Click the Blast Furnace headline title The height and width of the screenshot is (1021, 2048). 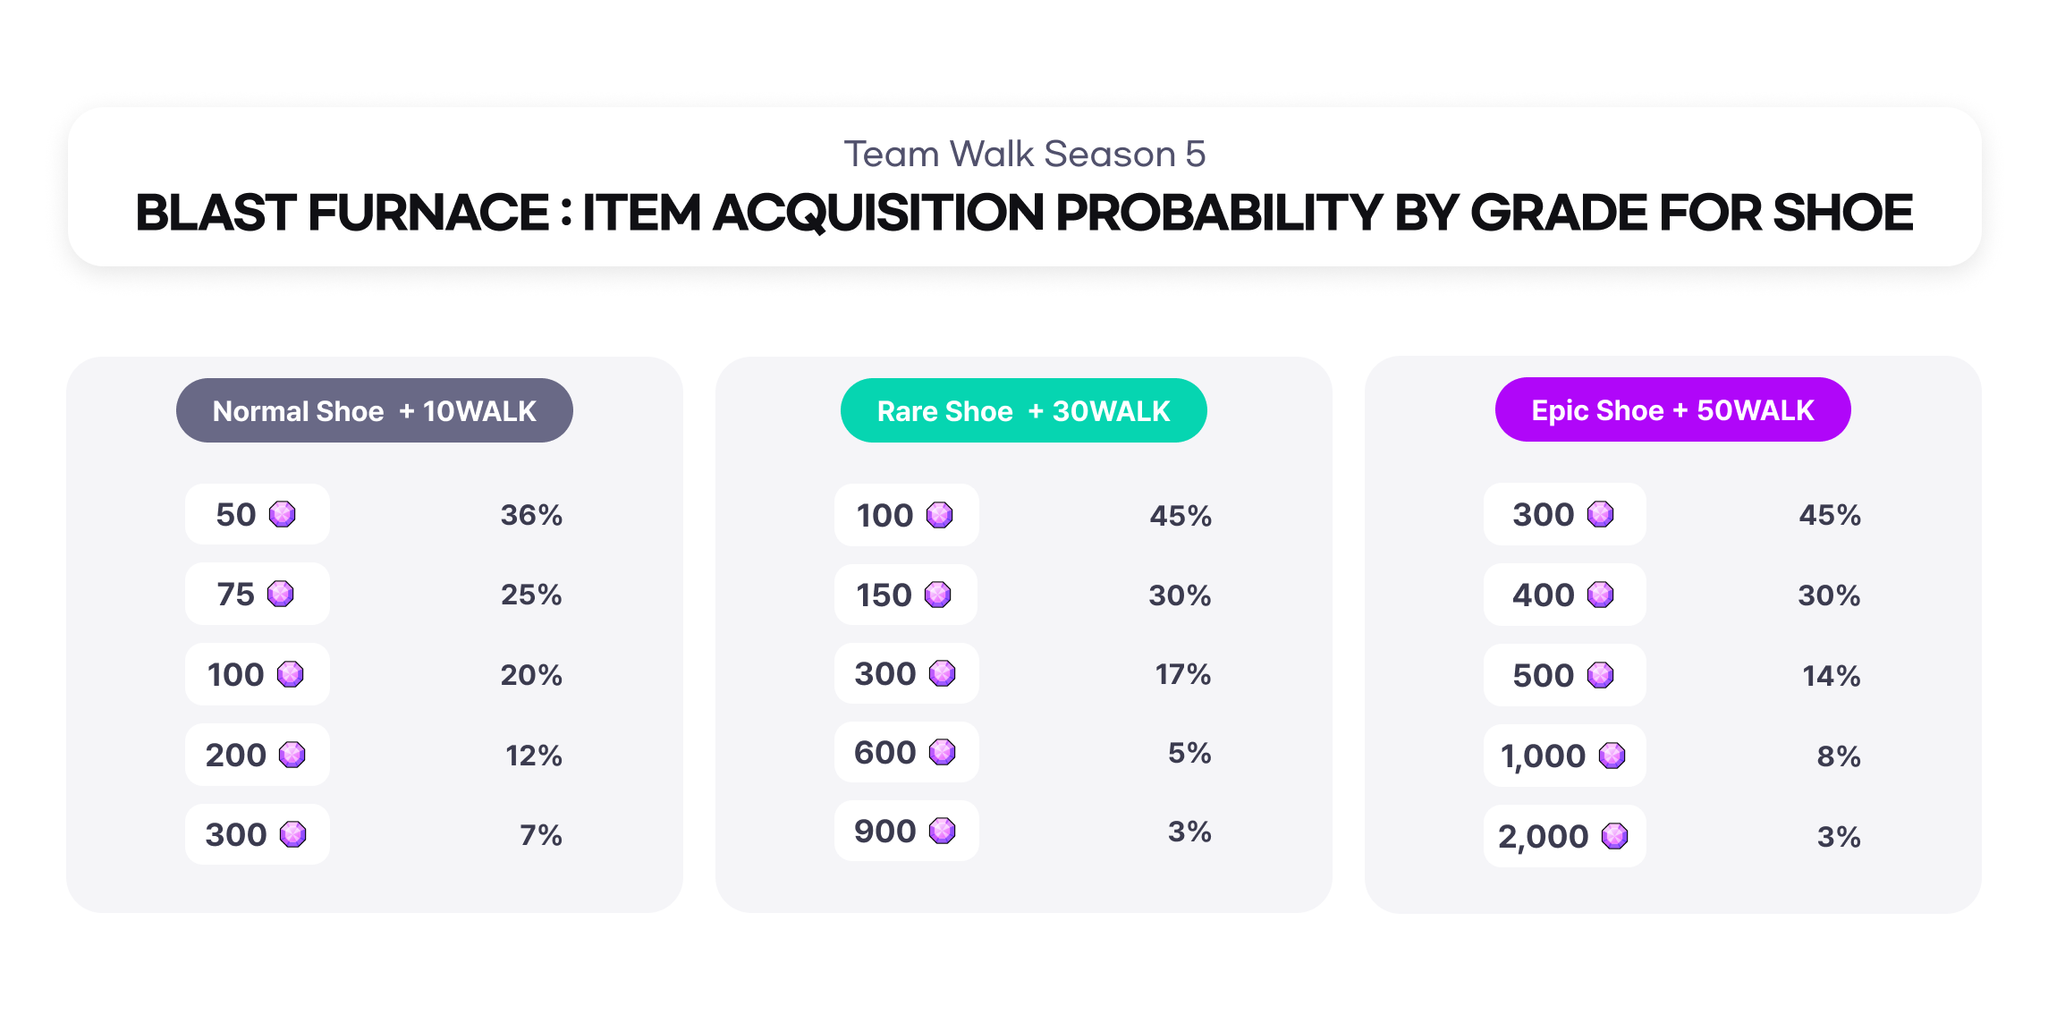pos(1024,213)
